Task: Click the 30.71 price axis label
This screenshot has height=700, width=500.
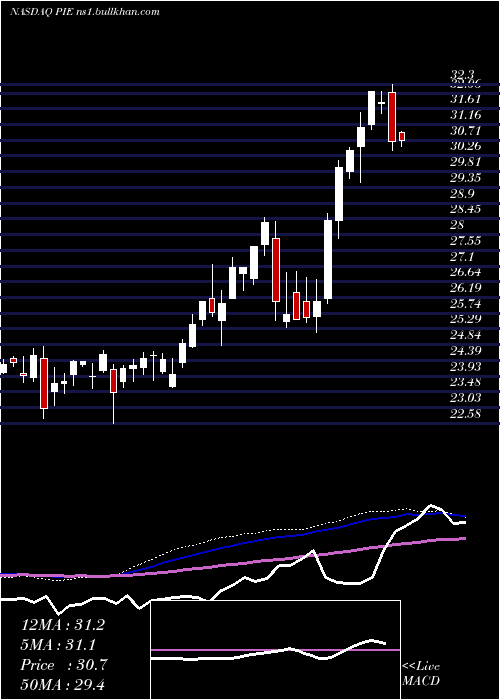Action: click(465, 131)
